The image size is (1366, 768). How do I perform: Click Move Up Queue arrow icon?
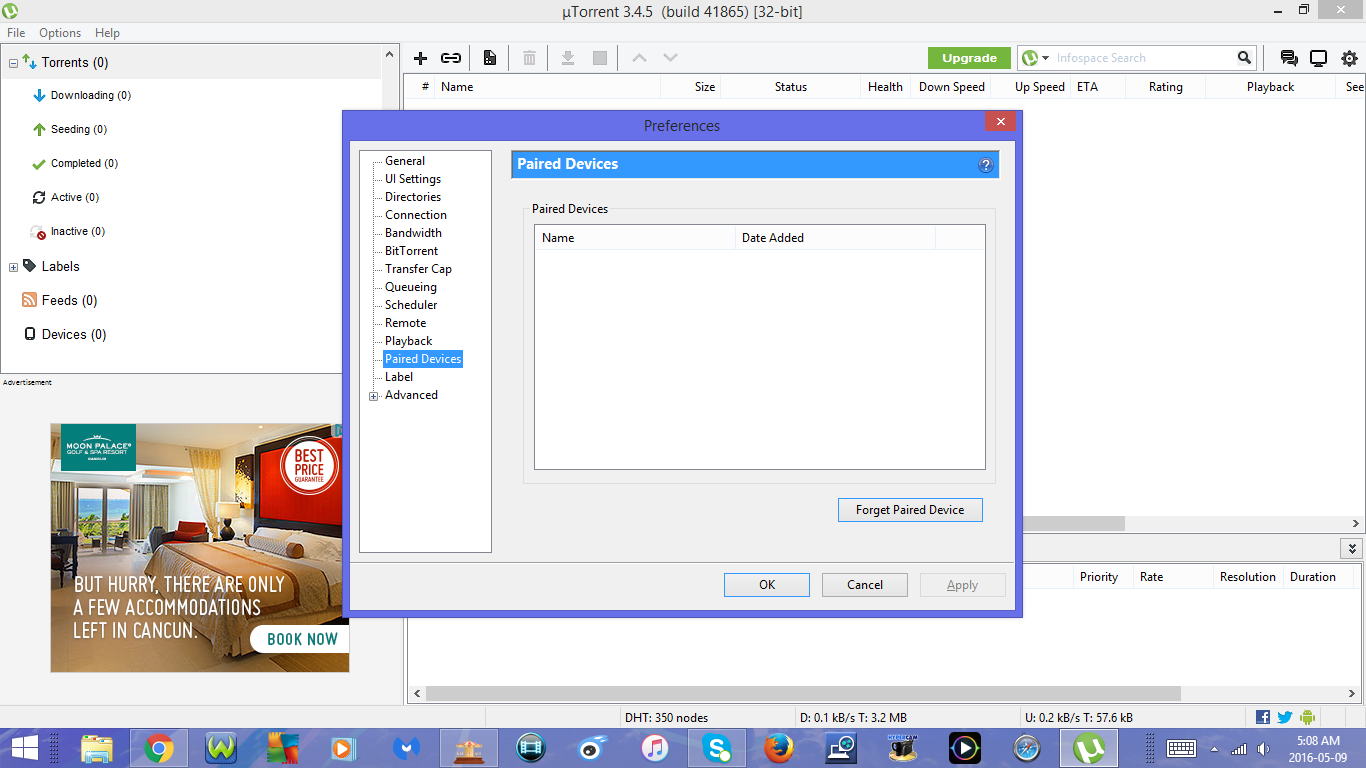[x=639, y=58]
